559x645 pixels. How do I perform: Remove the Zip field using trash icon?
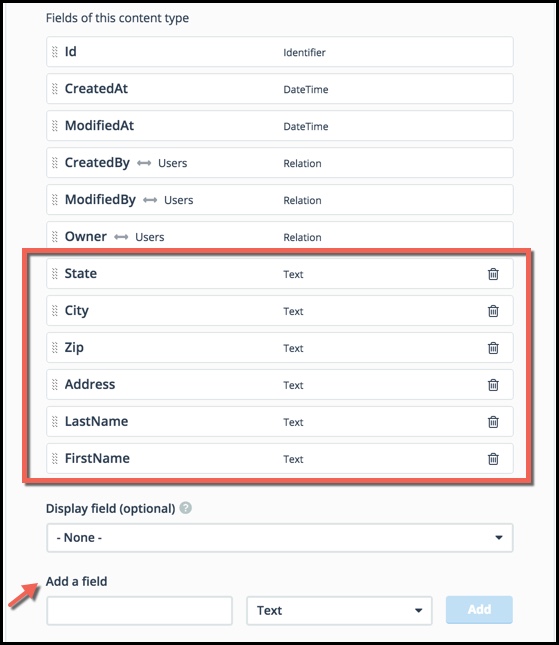coord(493,348)
